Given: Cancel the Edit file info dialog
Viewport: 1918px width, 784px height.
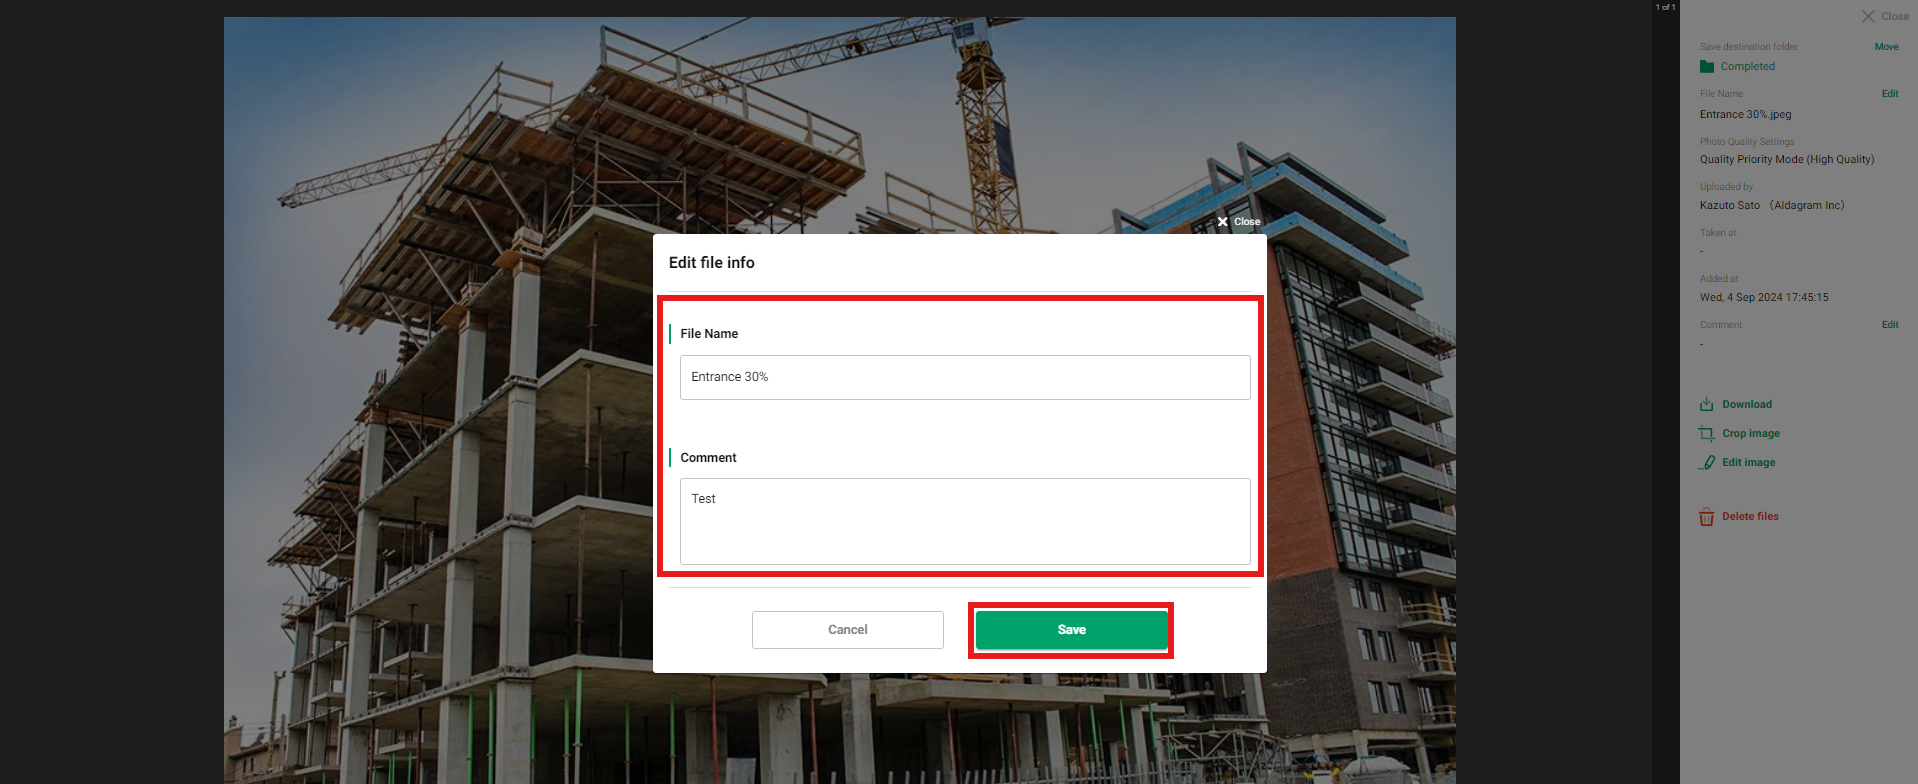Looking at the screenshot, I should click(x=847, y=630).
